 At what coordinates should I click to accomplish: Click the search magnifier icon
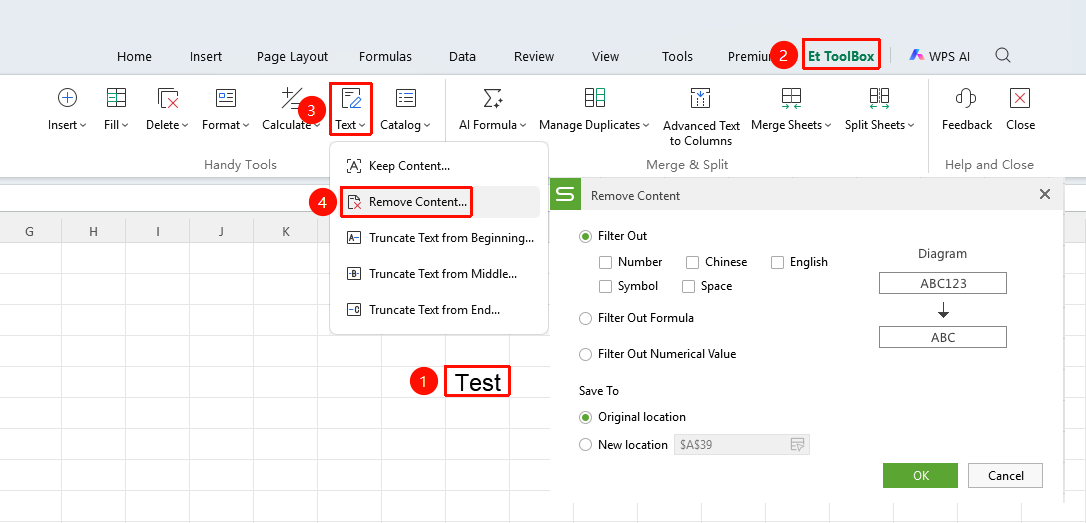tap(1002, 55)
